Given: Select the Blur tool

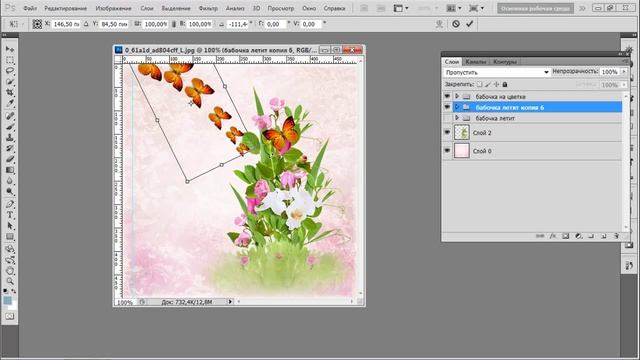Looking at the screenshot, I should coord(10,181).
